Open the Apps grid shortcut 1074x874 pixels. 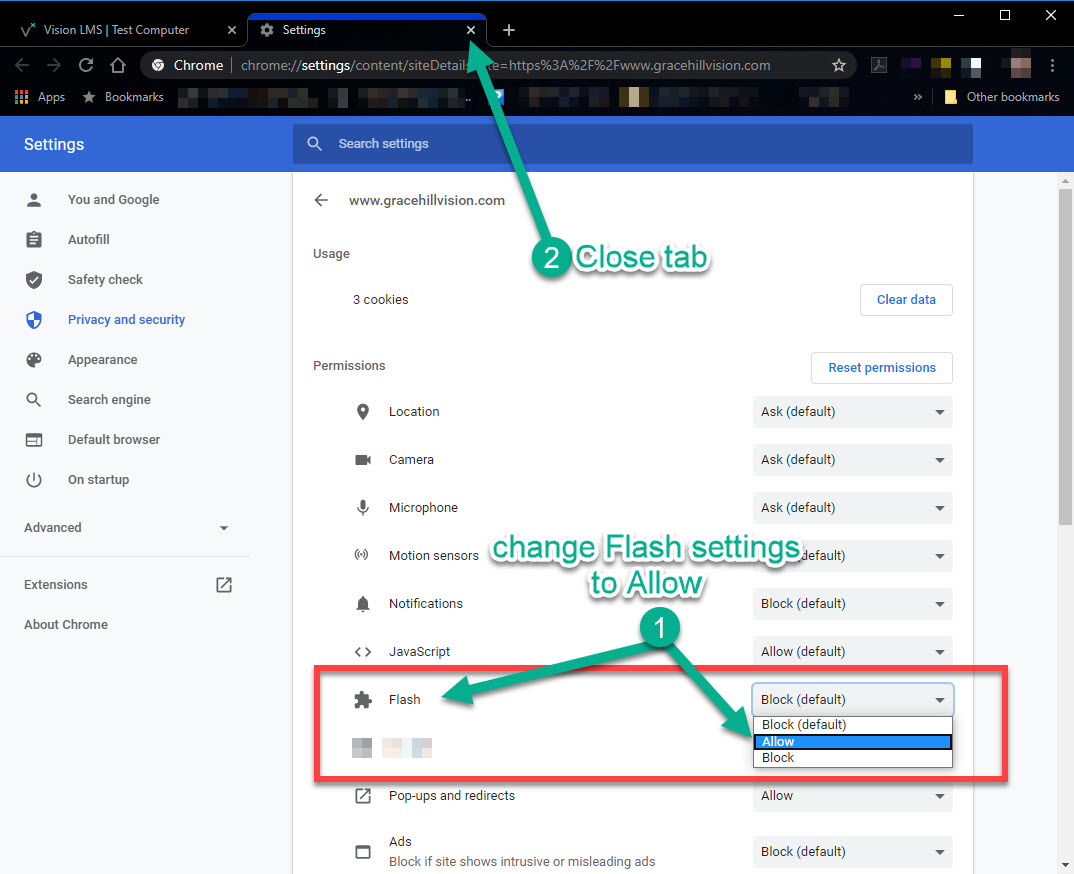(x=40, y=97)
